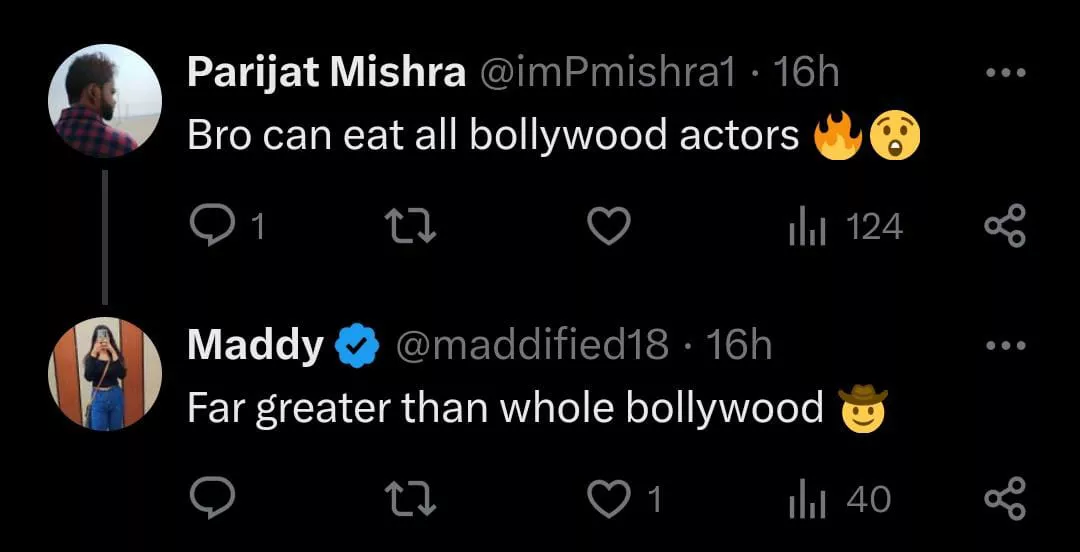View analytics showing 40 views
The width and height of the screenshot is (1080, 552).
(x=804, y=498)
